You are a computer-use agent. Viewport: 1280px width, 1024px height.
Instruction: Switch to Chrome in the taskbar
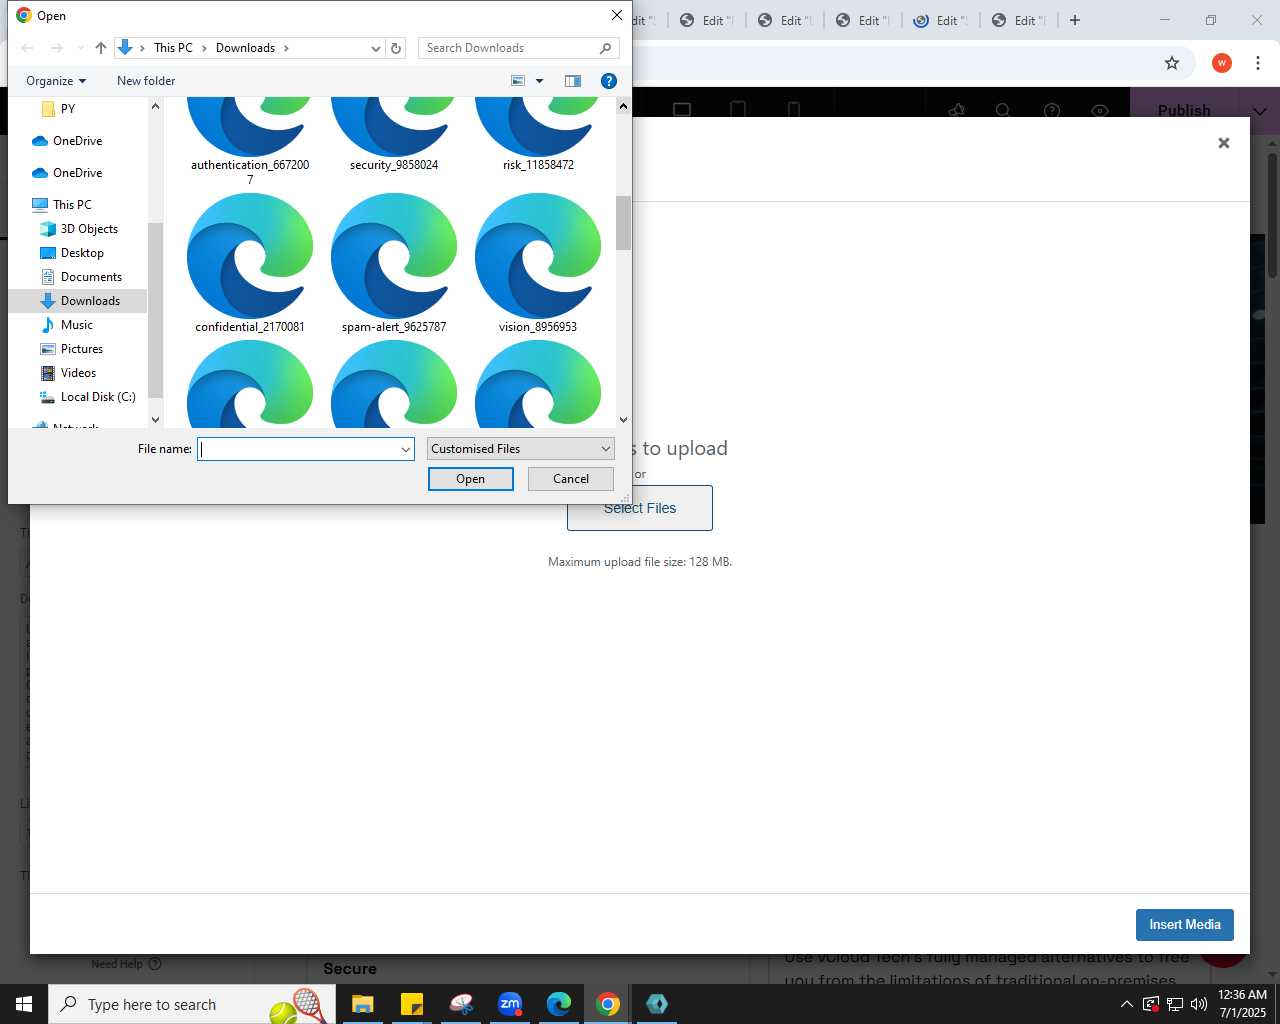point(608,1004)
